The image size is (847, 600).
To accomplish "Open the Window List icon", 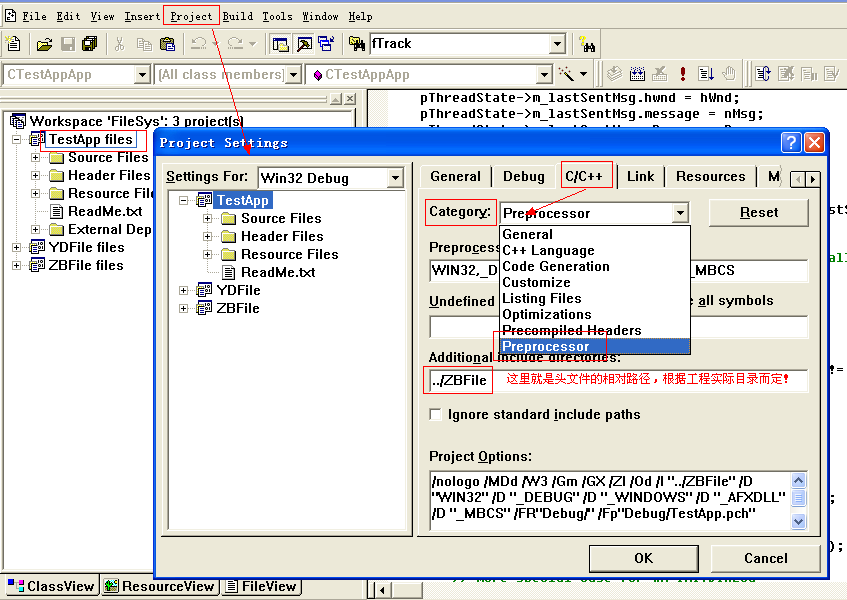I will click(326, 44).
